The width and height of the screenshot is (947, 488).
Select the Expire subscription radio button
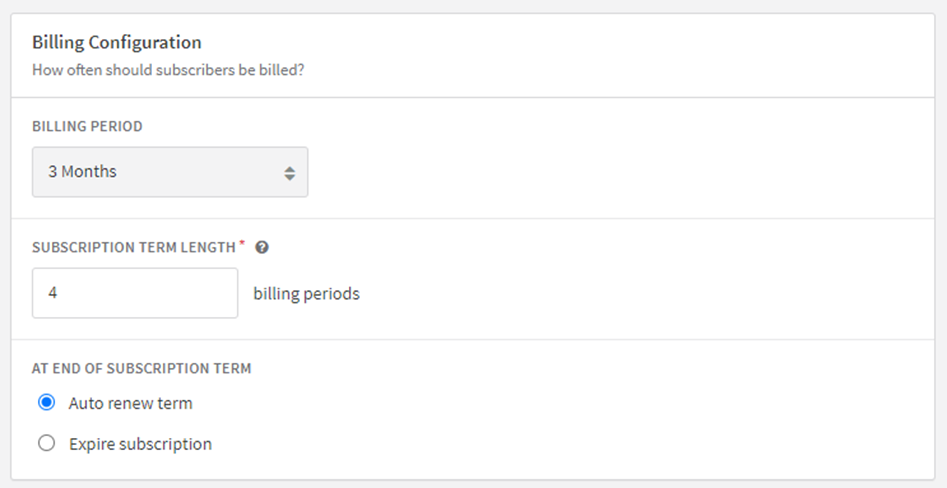[47, 443]
